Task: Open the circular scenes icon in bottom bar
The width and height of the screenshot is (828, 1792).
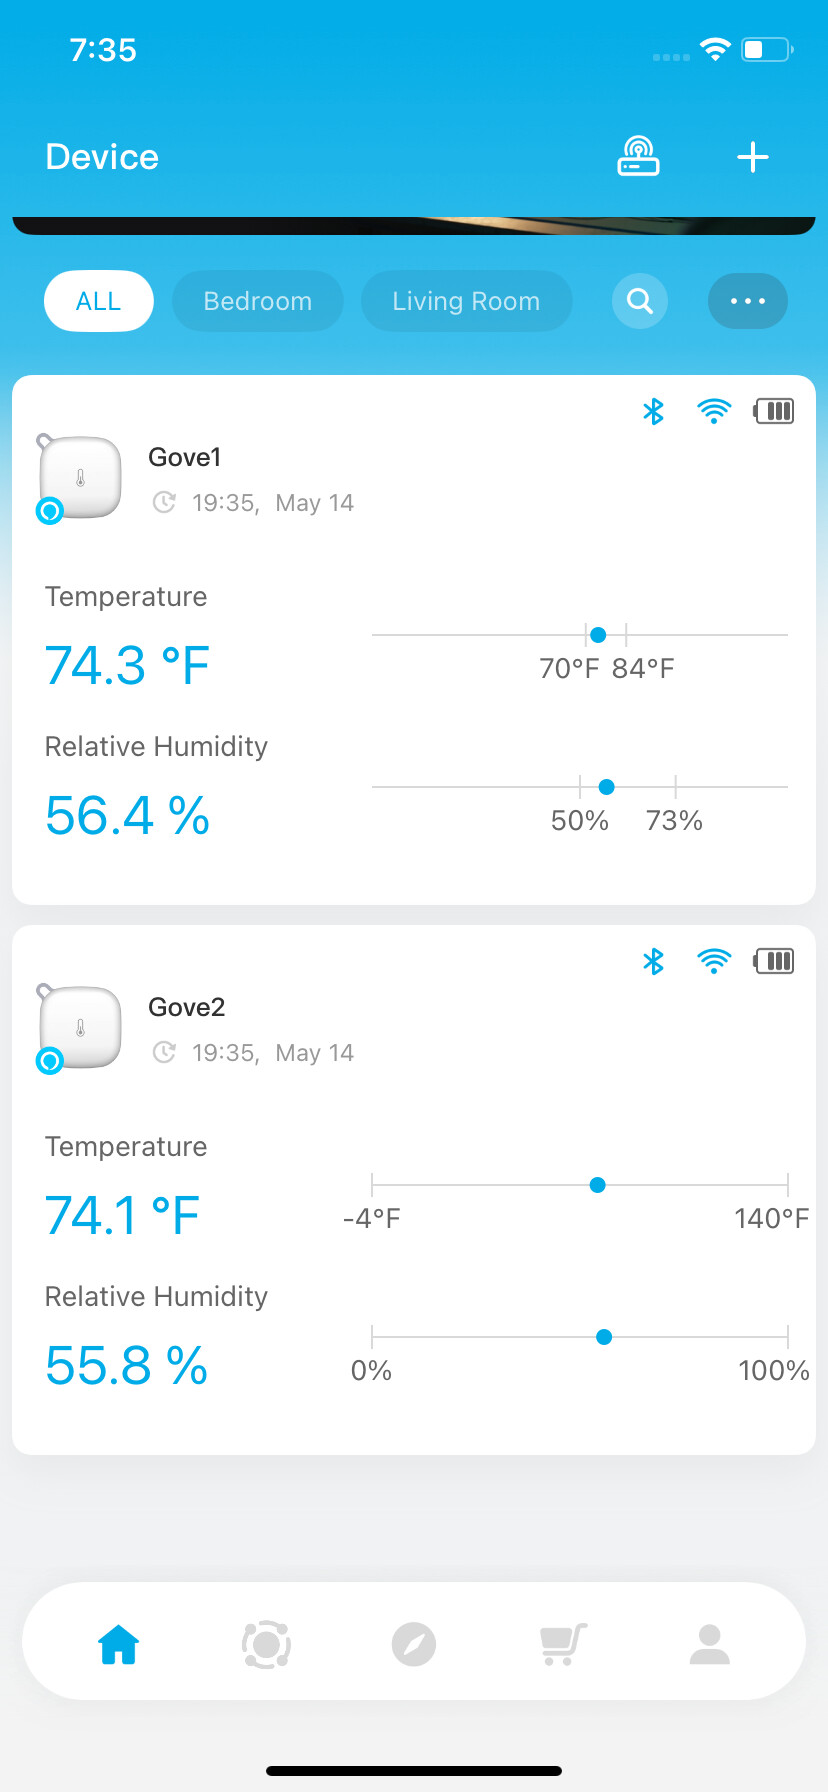Action: [266, 1644]
